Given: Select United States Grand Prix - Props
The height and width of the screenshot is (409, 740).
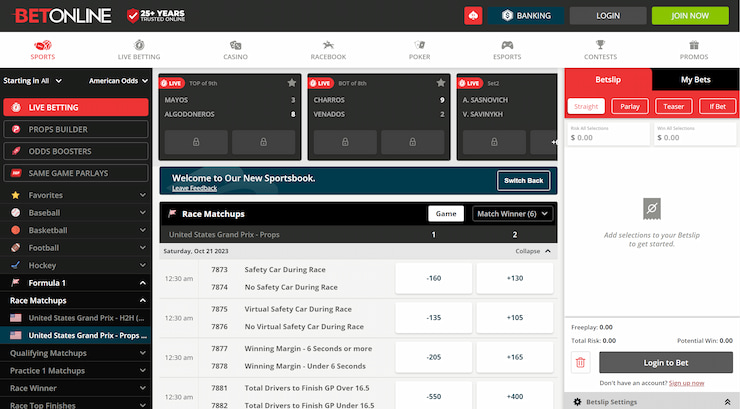Looking at the screenshot, I should coord(76,335).
